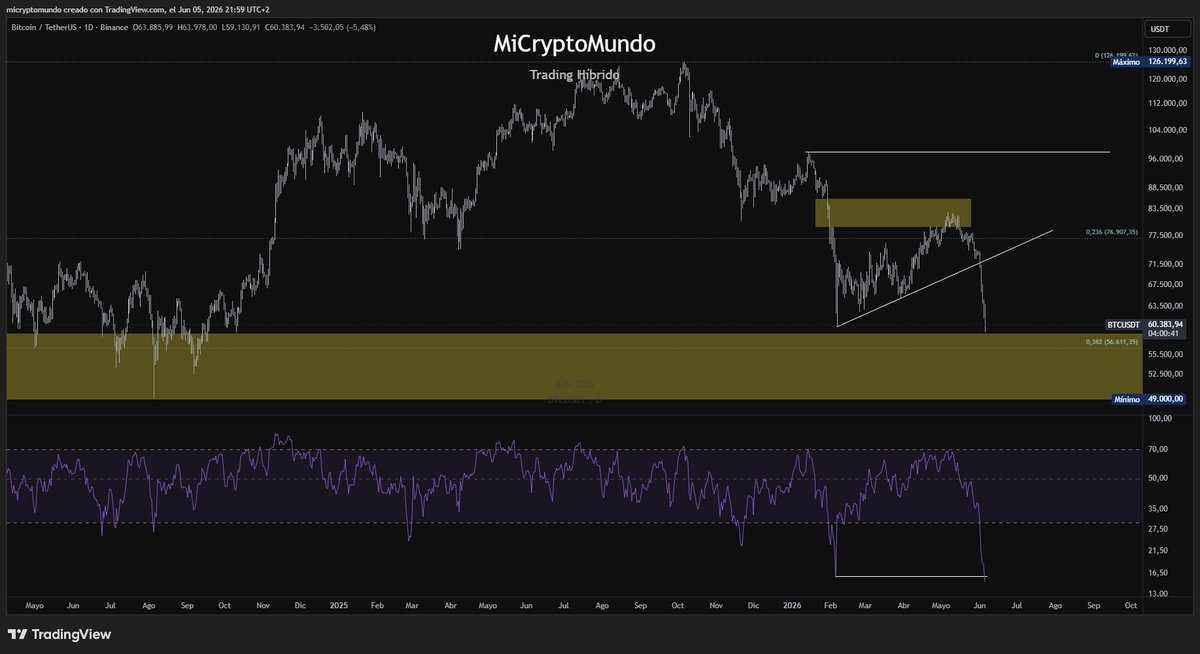The width and height of the screenshot is (1200, 654).
Task: Click the 88.500,00 price axis label
Action: [x=1166, y=187]
